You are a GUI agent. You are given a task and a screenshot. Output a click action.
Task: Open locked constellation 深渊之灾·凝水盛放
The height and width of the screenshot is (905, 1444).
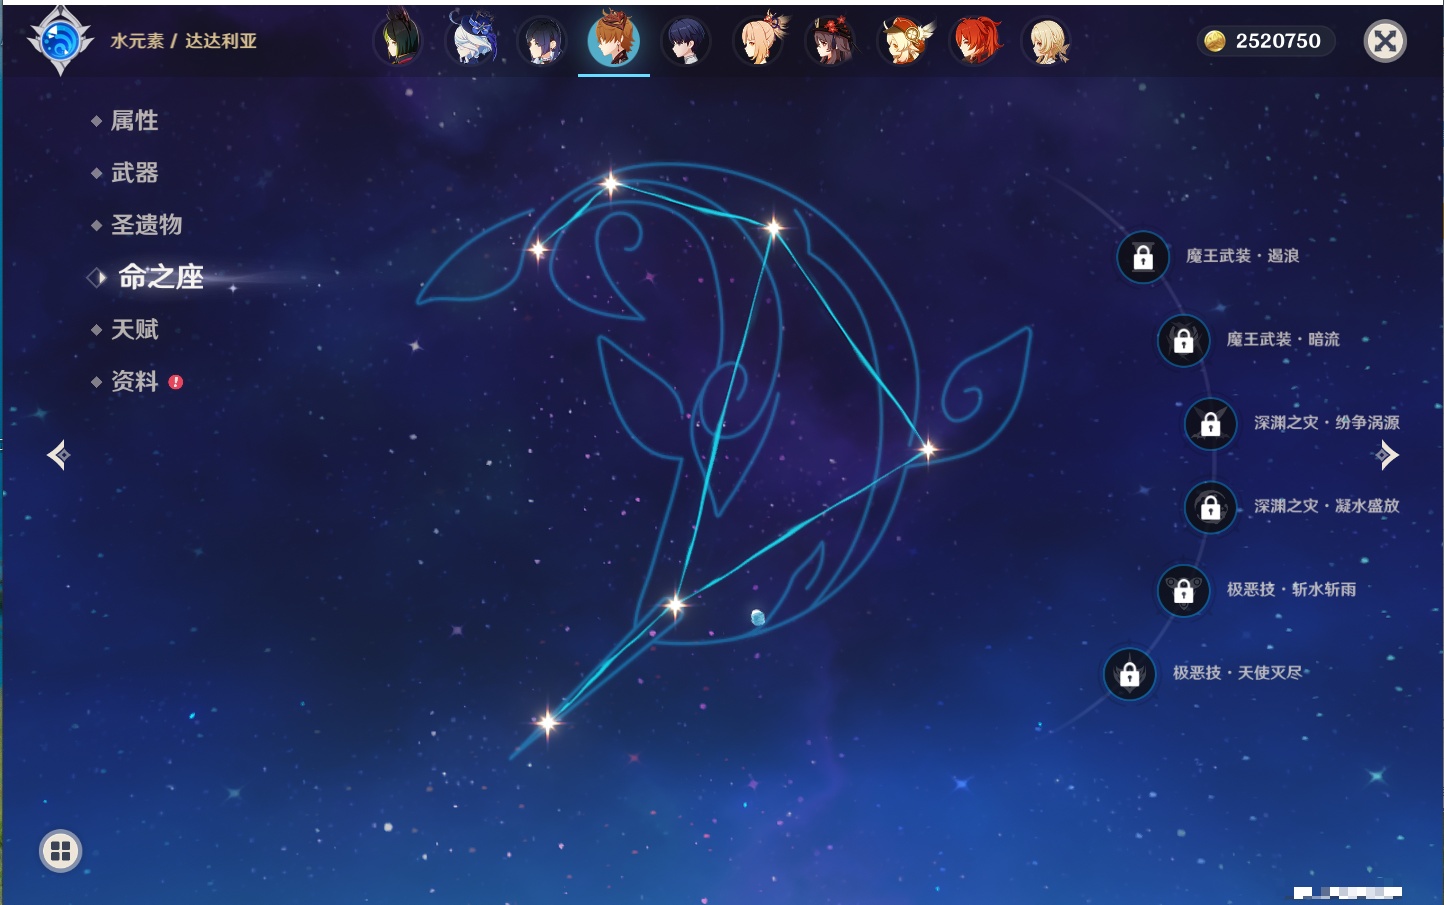coord(1210,507)
